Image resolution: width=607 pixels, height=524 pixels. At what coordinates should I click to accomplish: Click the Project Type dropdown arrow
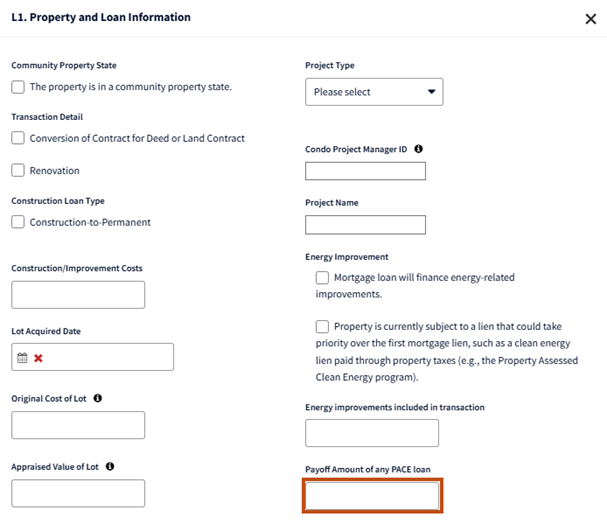(431, 92)
